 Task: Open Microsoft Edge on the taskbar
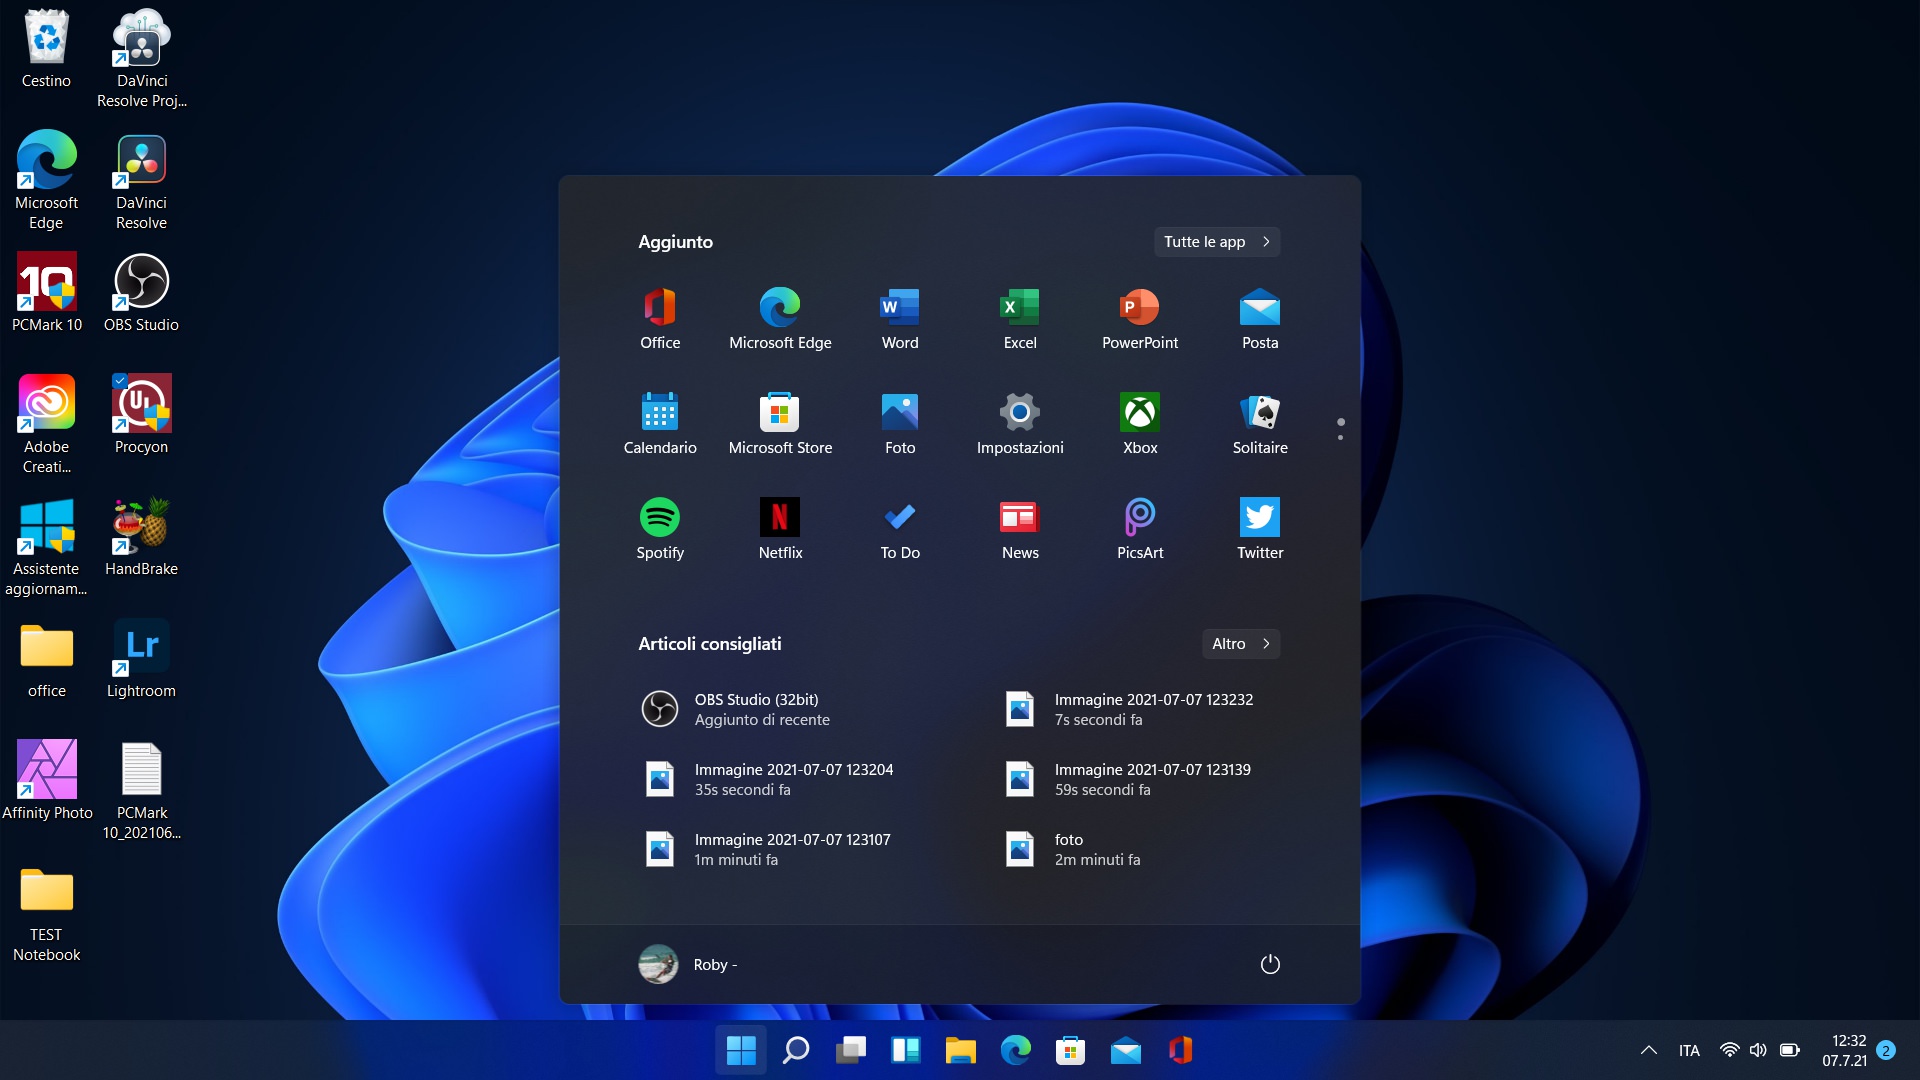(1016, 1050)
